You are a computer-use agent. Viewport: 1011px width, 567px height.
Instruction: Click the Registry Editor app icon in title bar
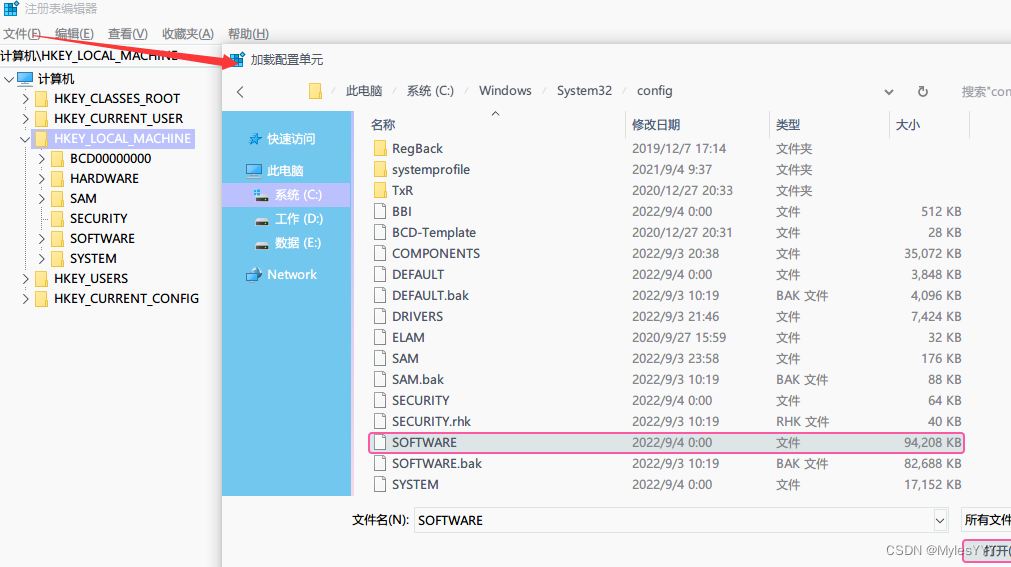(x=11, y=8)
